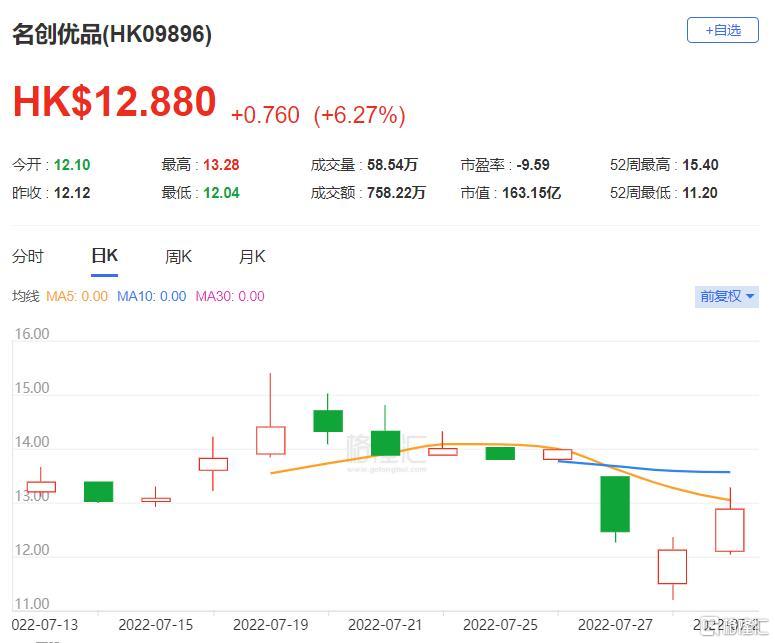Click the MA30: 0.00 indicator label

(x=230, y=296)
